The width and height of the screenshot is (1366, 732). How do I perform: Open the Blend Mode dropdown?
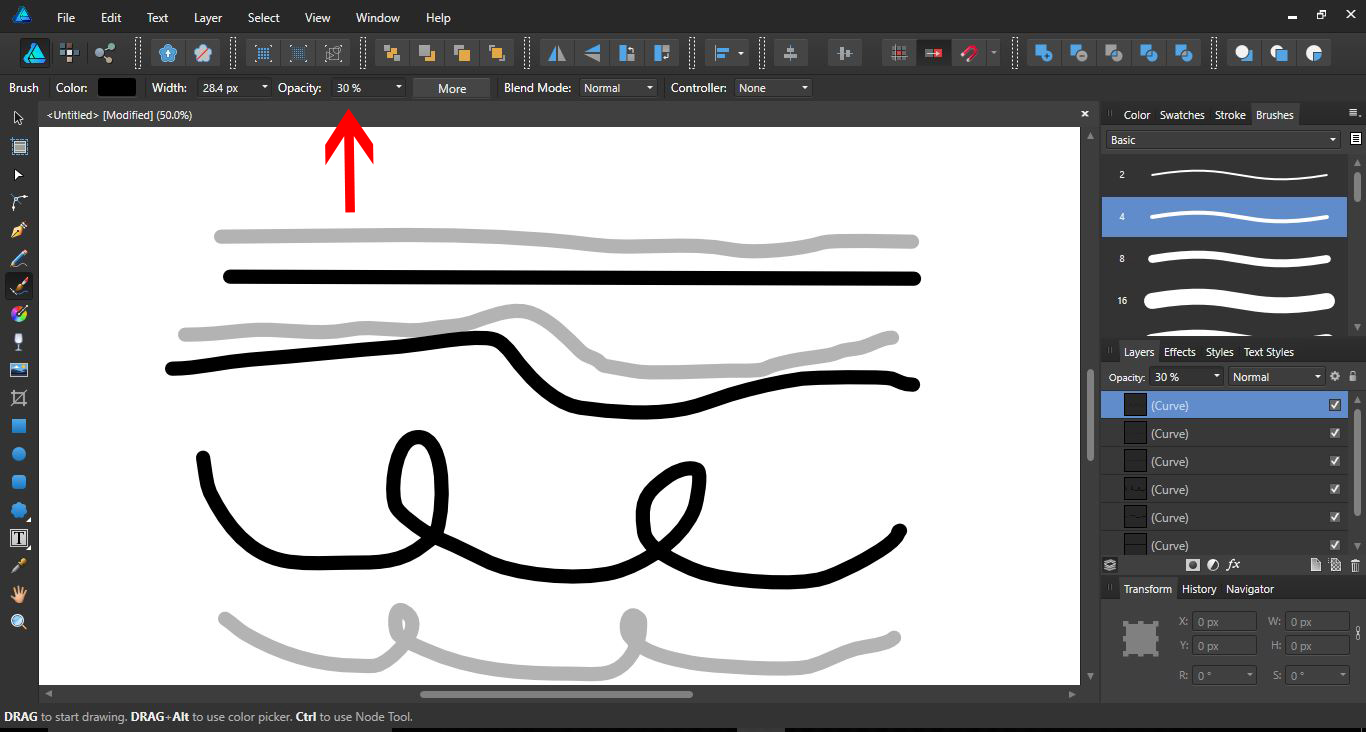619,87
